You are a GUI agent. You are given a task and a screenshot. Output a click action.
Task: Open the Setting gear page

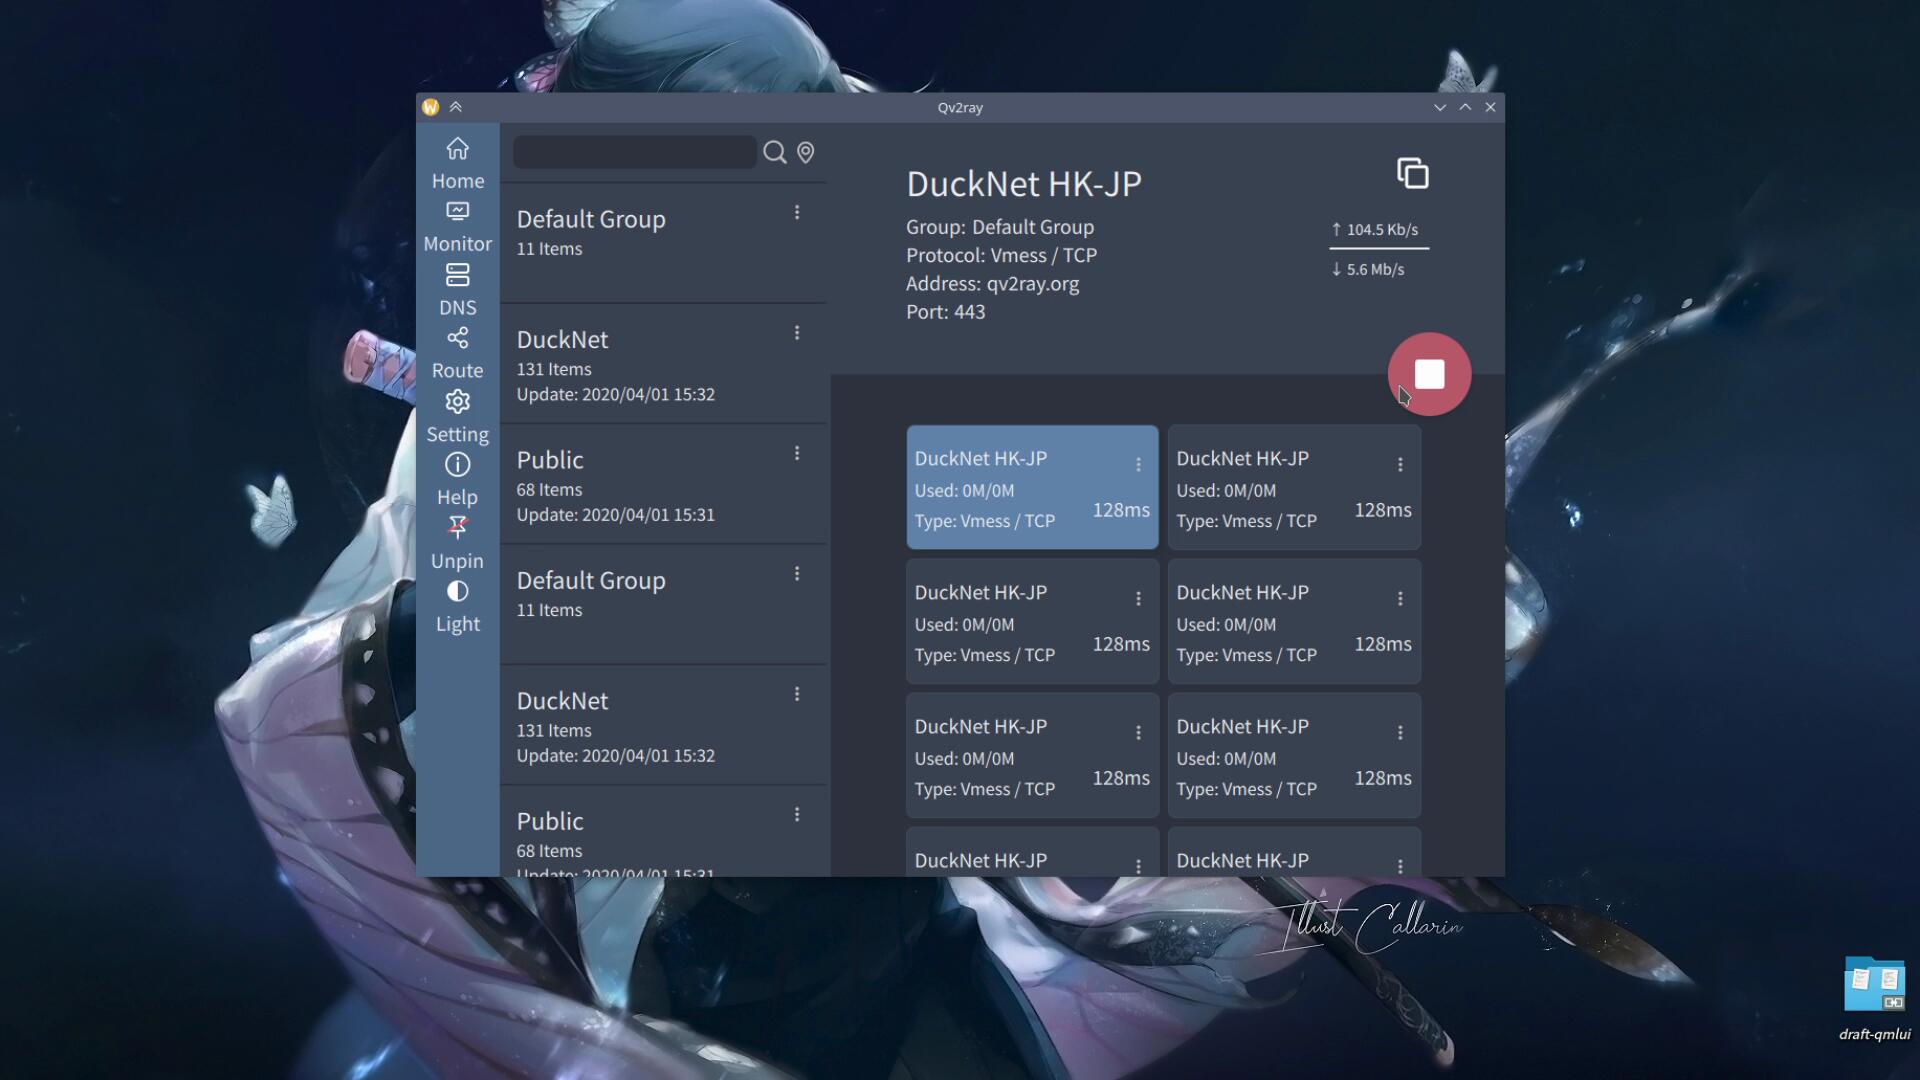point(457,416)
